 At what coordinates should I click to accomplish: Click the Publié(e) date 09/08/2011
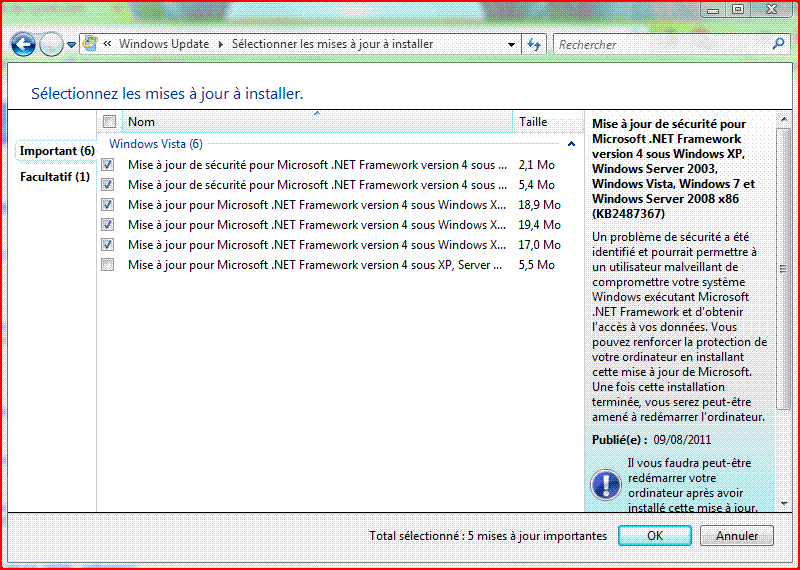click(x=682, y=440)
